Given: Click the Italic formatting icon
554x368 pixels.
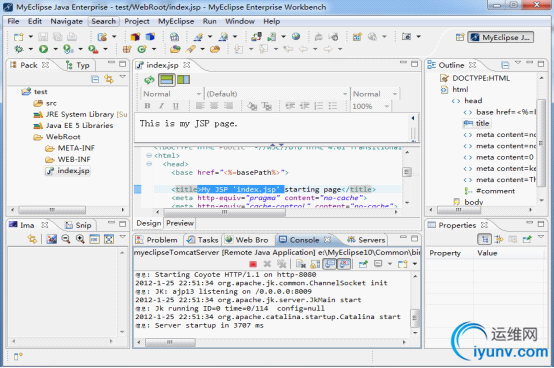Looking at the screenshot, I should [161, 106].
